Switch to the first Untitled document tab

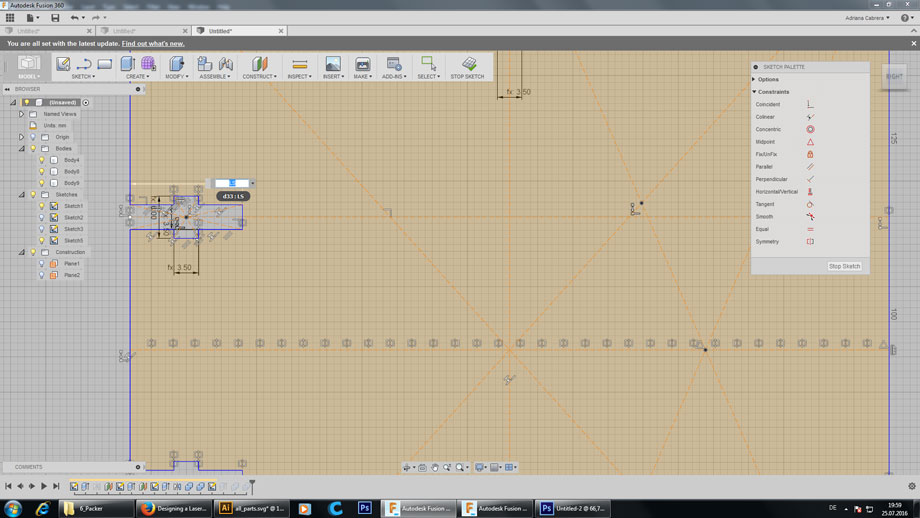[x=48, y=31]
